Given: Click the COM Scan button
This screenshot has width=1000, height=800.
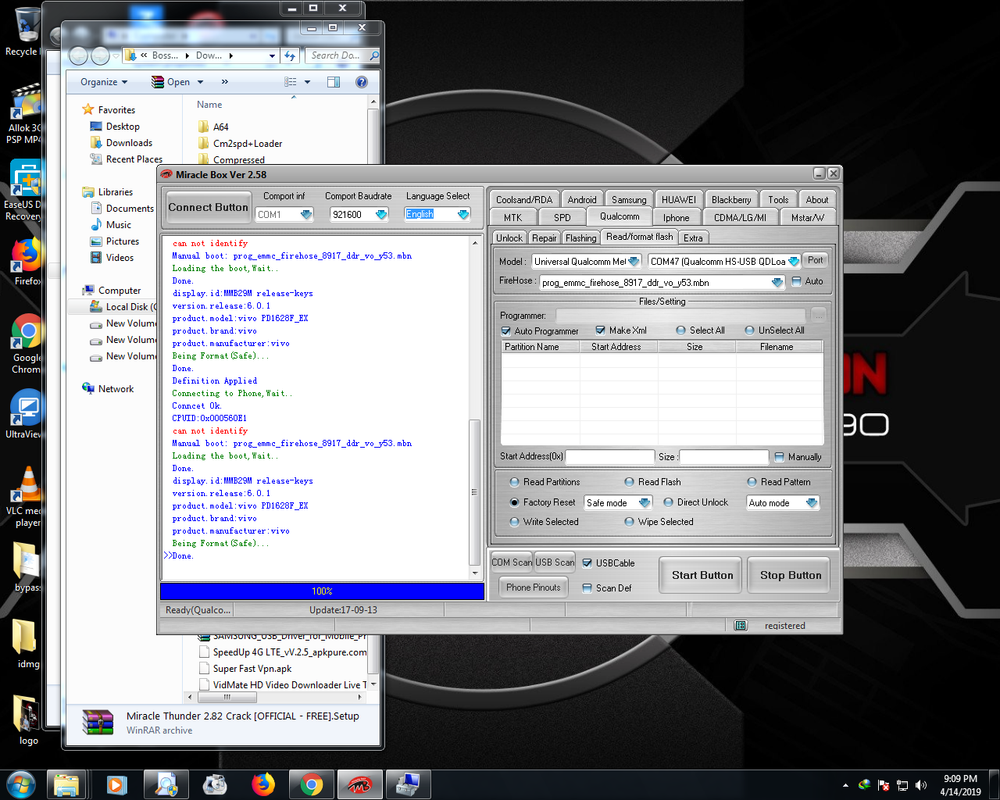Looking at the screenshot, I should (x=511, y=562).
